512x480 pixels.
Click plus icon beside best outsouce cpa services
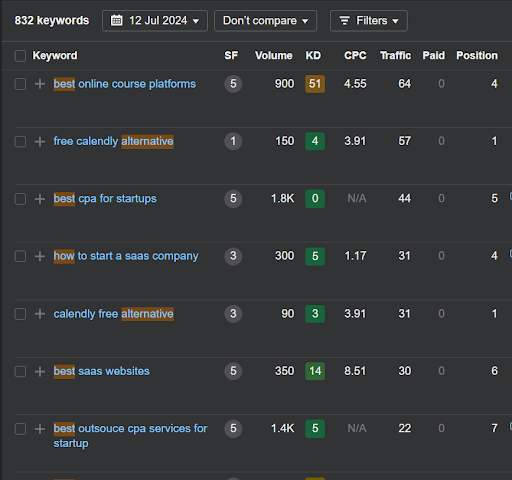pos(40,429)
